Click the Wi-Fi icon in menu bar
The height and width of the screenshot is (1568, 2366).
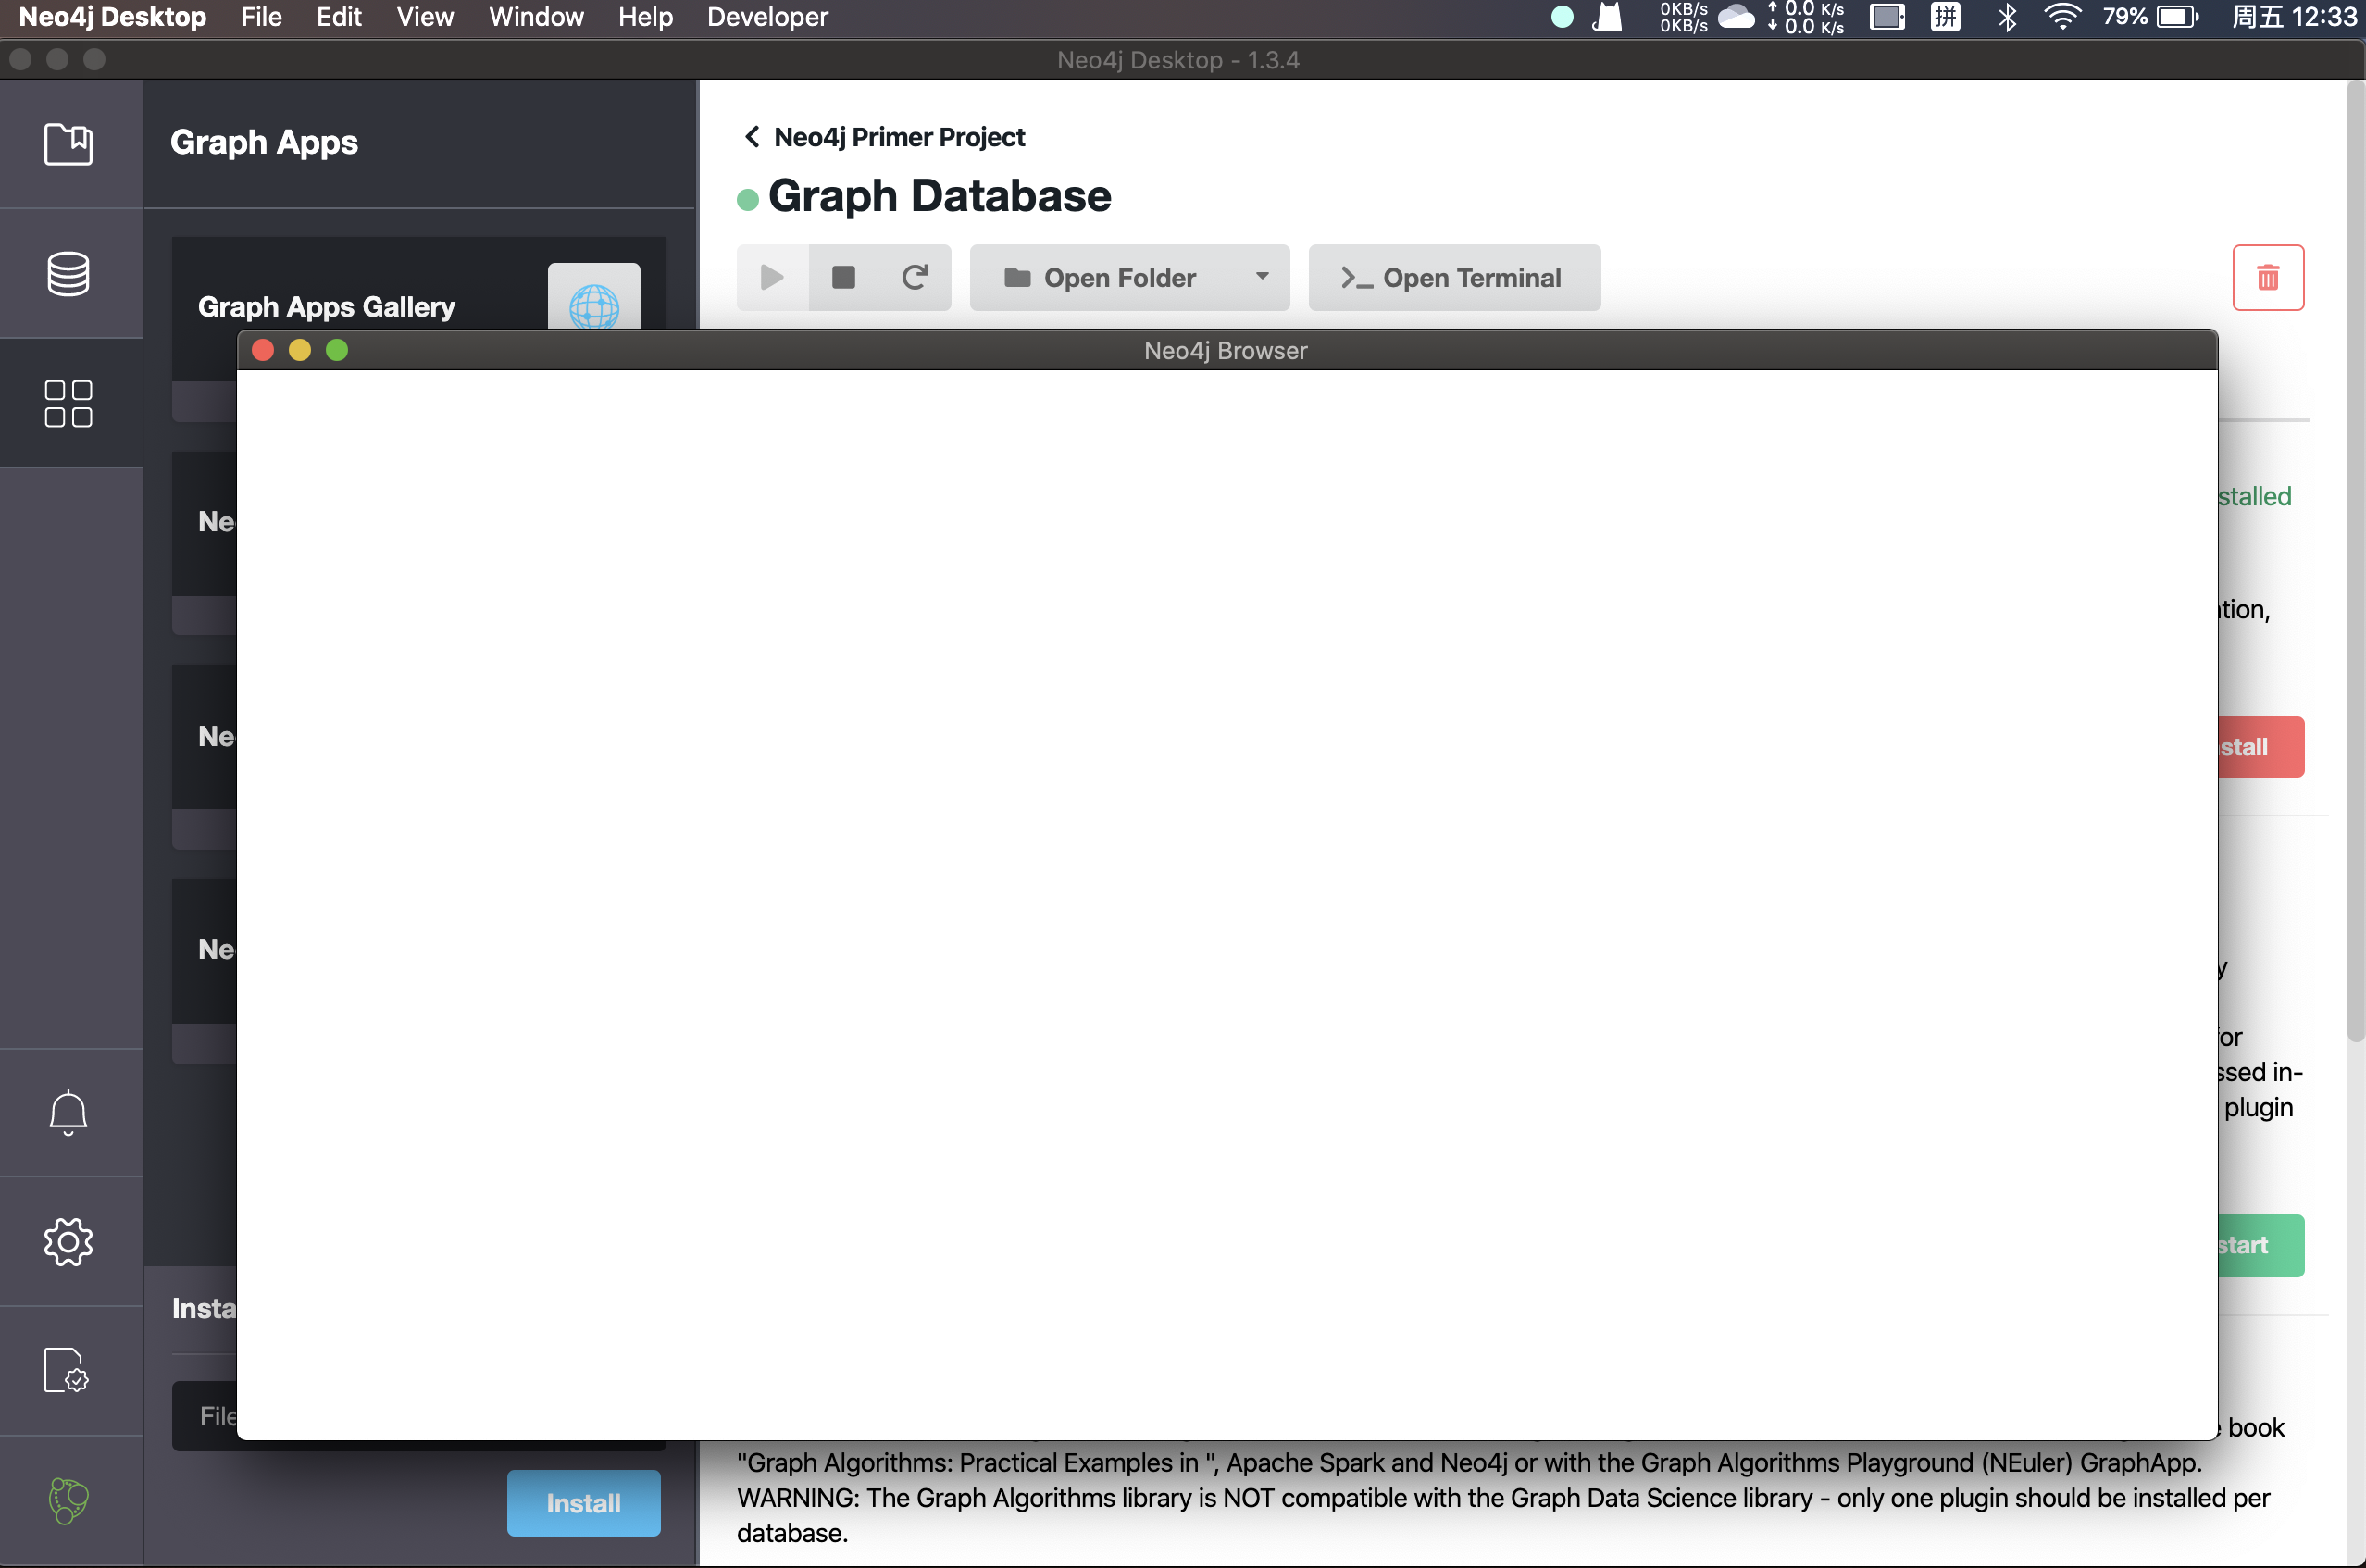[2063, 17]
